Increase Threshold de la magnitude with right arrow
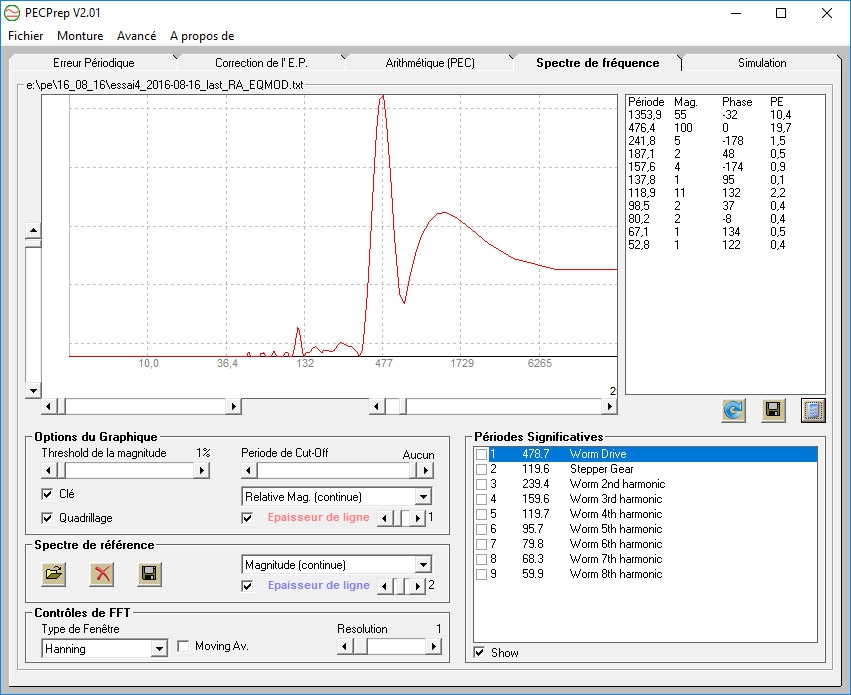 coord(202,470)
